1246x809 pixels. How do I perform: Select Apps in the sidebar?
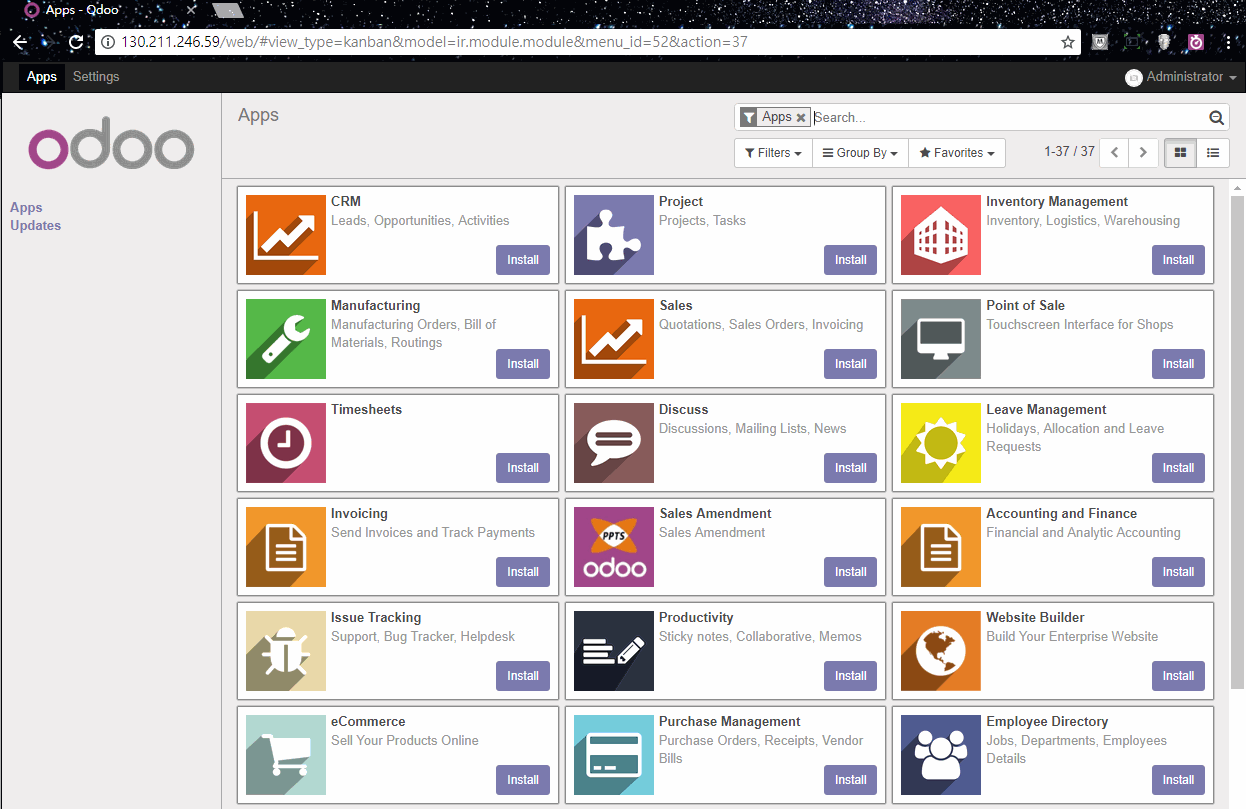(26, 207)
